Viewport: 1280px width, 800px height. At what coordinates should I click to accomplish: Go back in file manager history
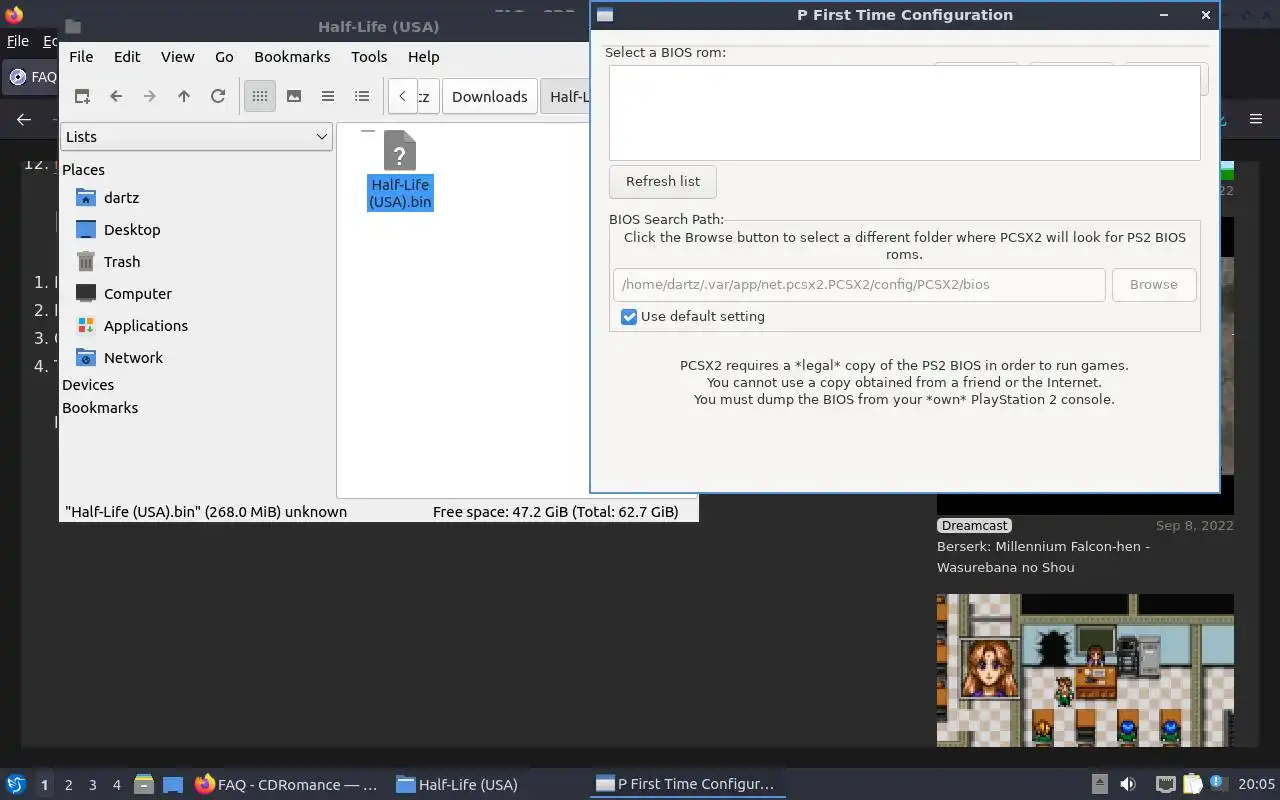click(x=116, y=96)
